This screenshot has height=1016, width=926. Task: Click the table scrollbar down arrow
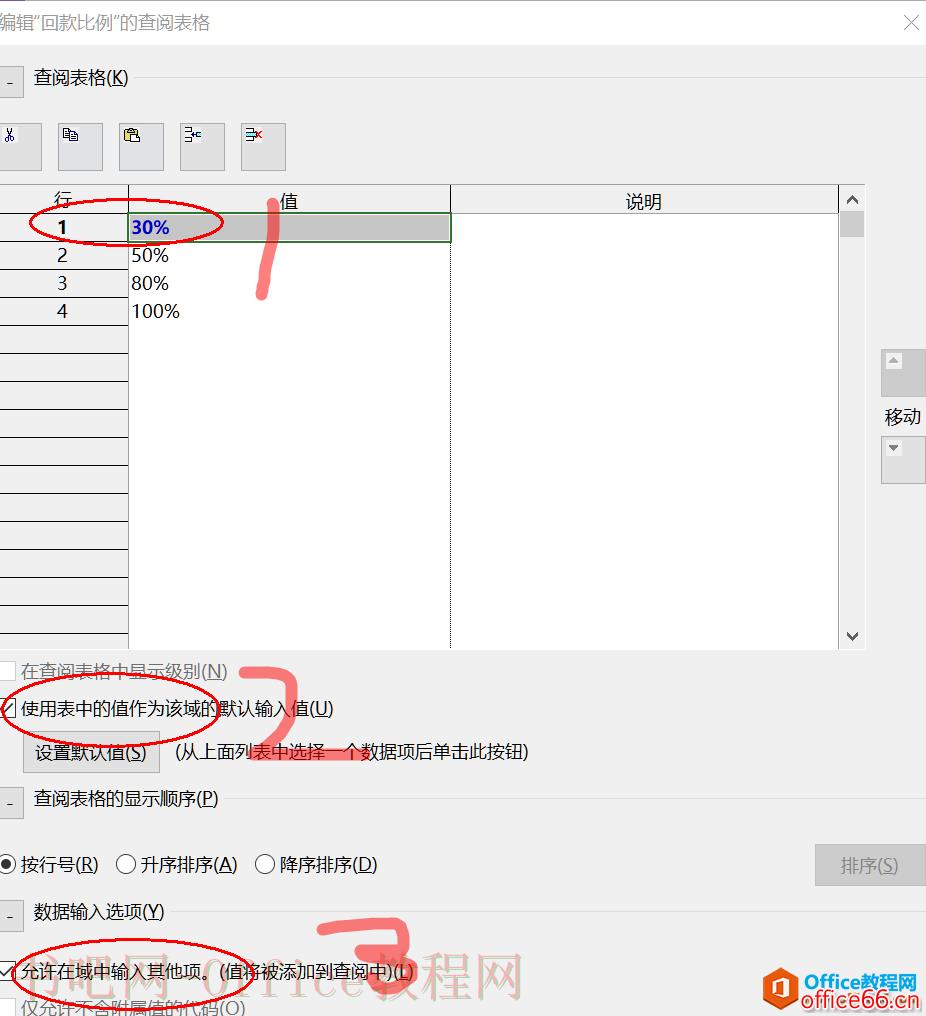852,636
